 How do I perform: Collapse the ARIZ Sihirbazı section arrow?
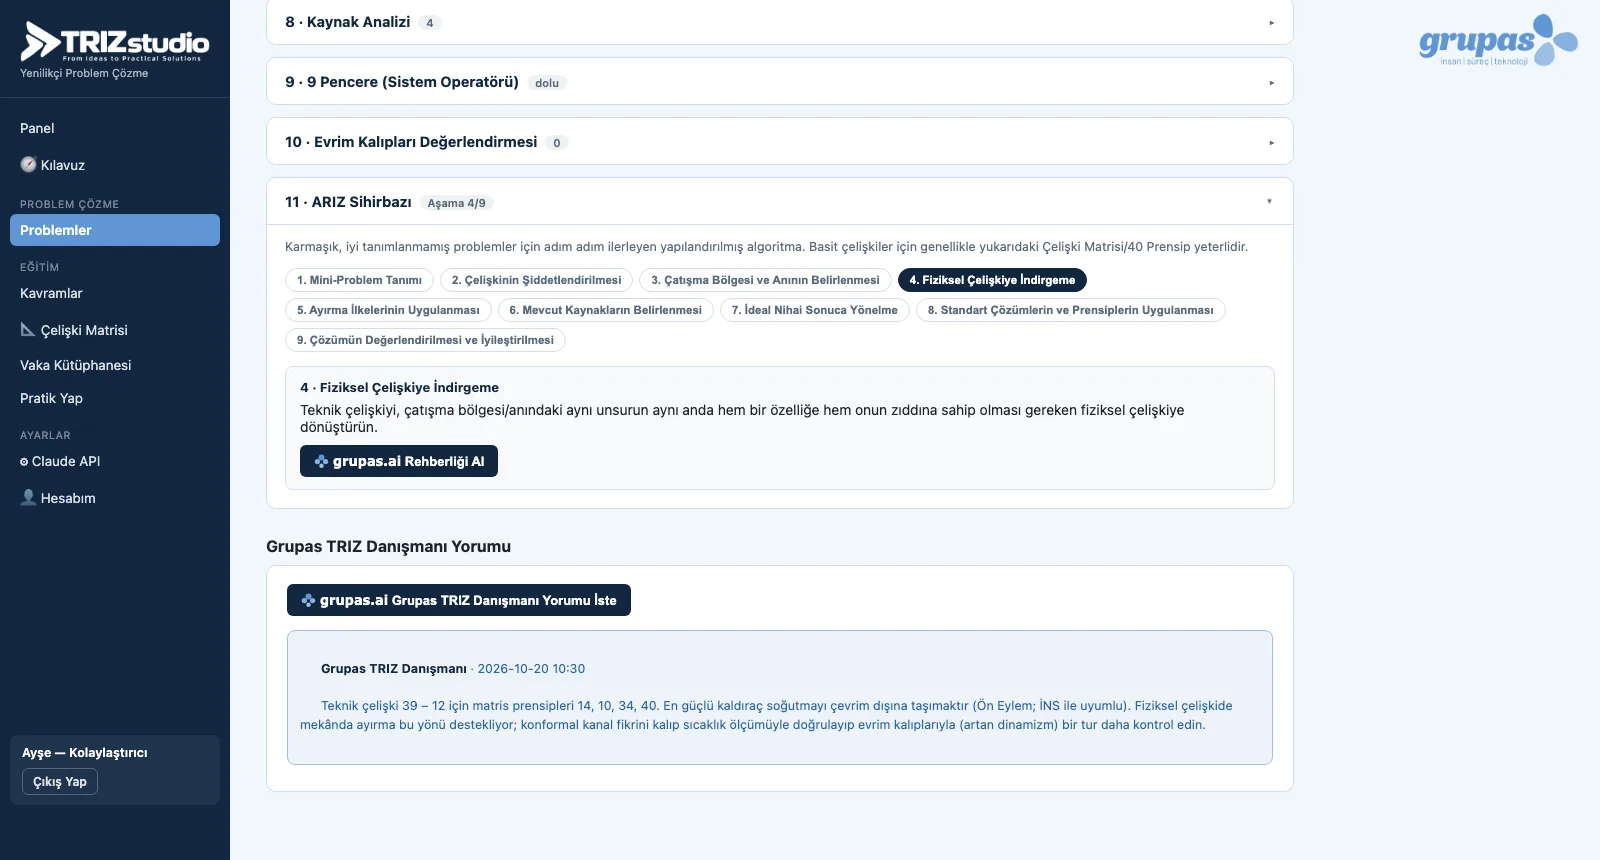1270,201
